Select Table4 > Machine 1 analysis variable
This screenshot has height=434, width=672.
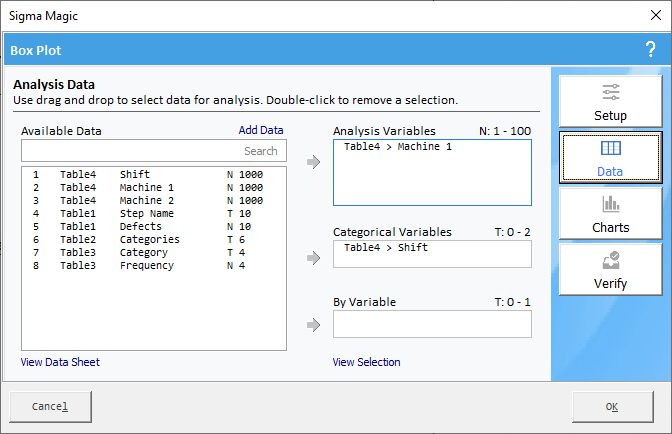[x=398, y=147]
